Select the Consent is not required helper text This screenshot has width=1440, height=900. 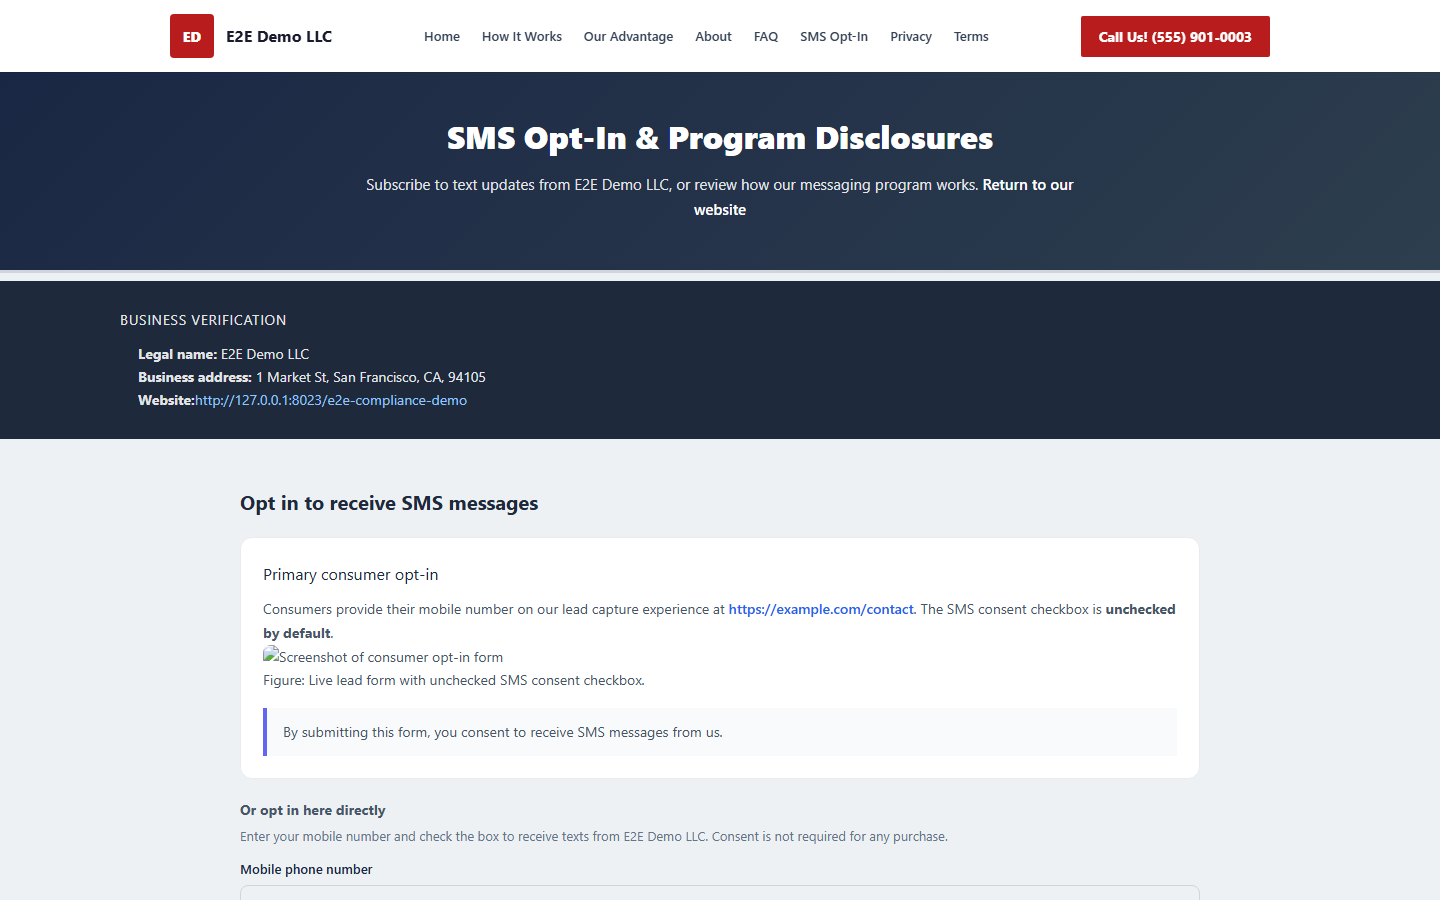[x=594, y=836]
